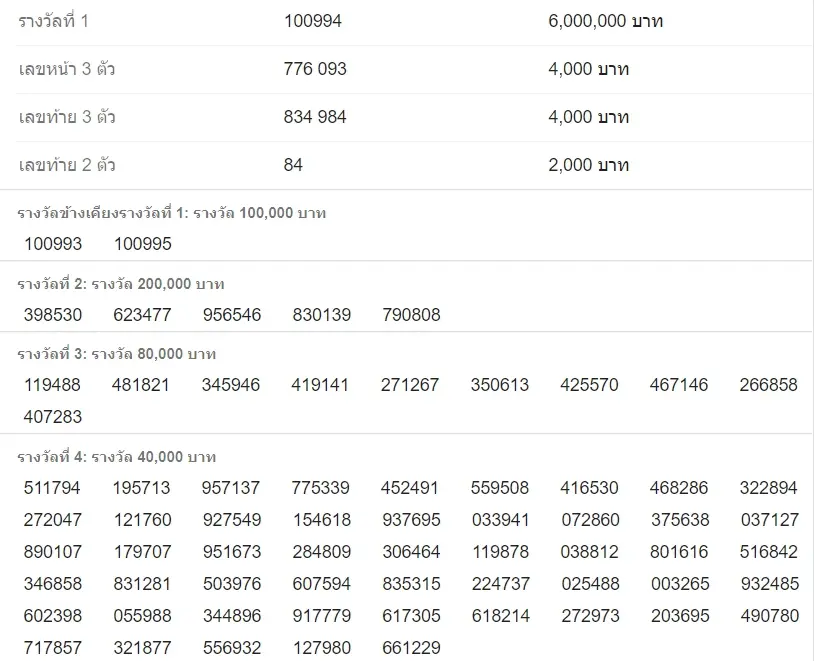The image size is (814, 661).
Task: Select adjacent prize number 100995
Action: click(143, 244)
